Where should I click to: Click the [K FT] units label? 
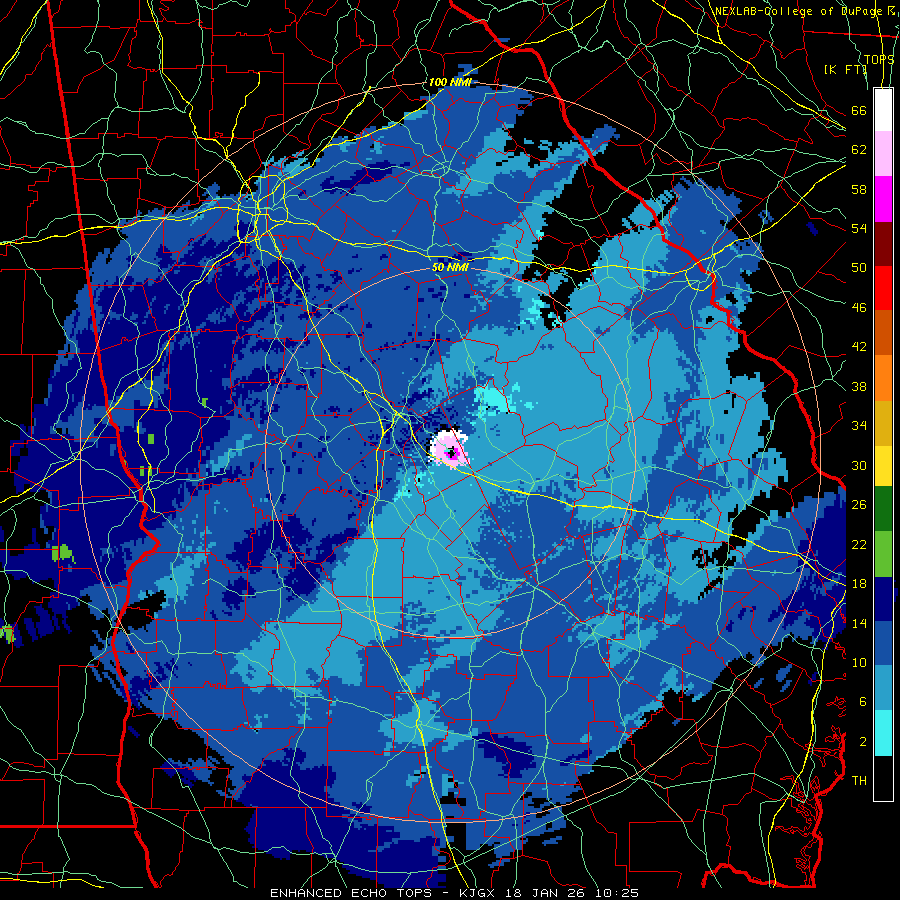pos(845,69)
